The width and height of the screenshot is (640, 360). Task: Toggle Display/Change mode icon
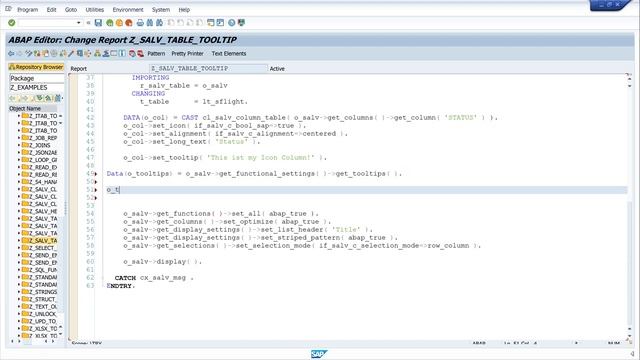click(29, 53)
